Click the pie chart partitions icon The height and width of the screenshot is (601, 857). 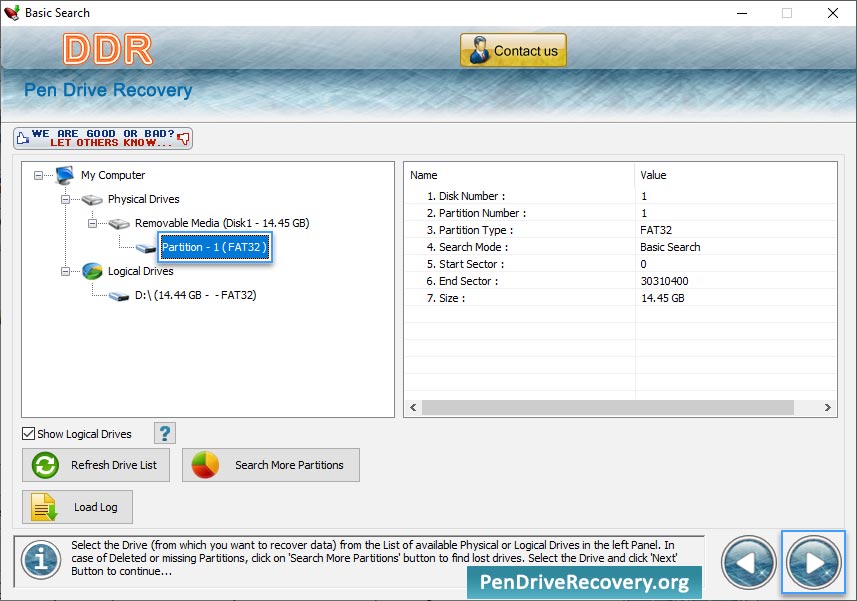pos(205,465)
